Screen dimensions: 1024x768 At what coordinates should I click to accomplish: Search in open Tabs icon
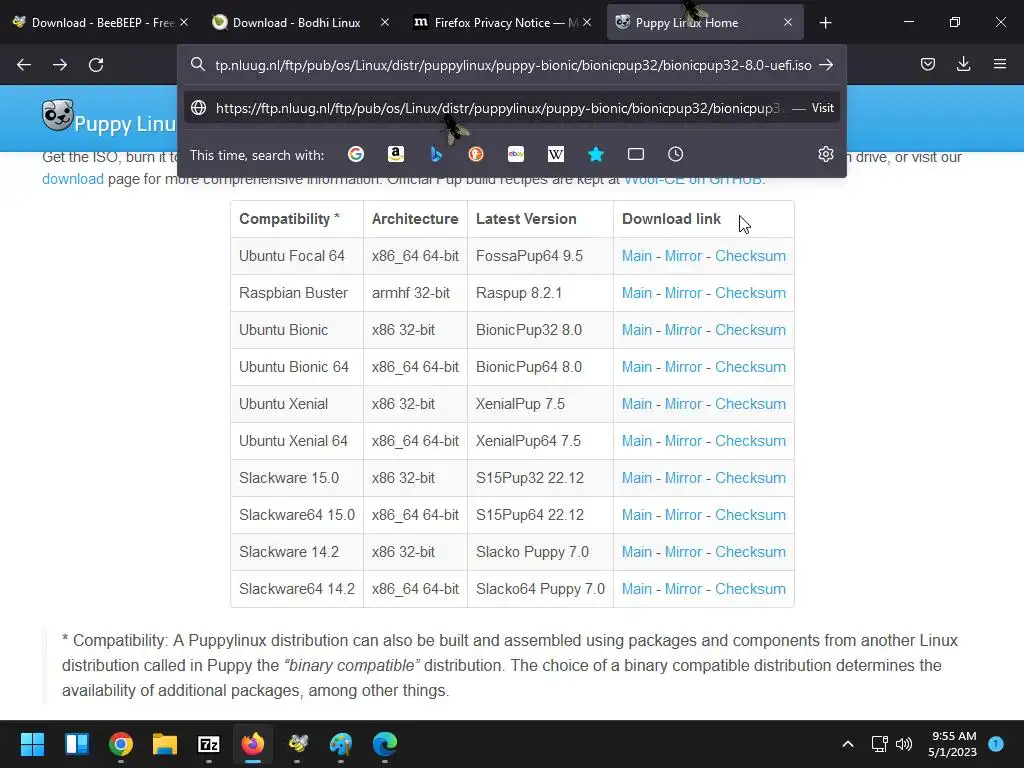coord(635,154)
